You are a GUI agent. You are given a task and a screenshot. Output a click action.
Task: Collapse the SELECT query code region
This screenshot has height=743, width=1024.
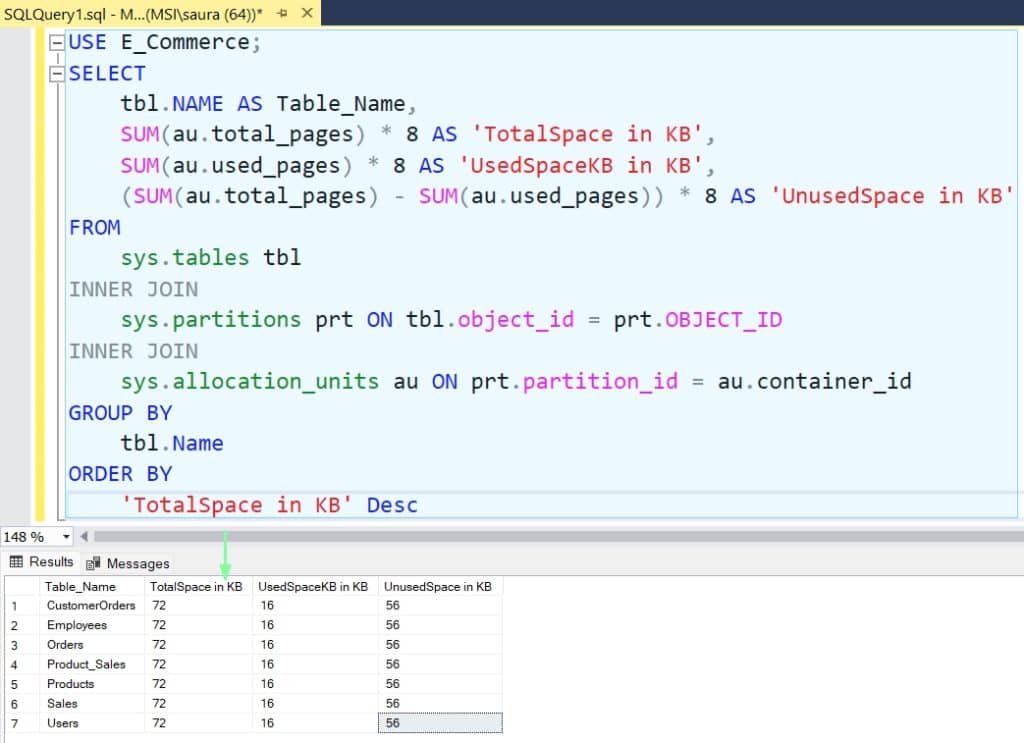click(57, 72)
